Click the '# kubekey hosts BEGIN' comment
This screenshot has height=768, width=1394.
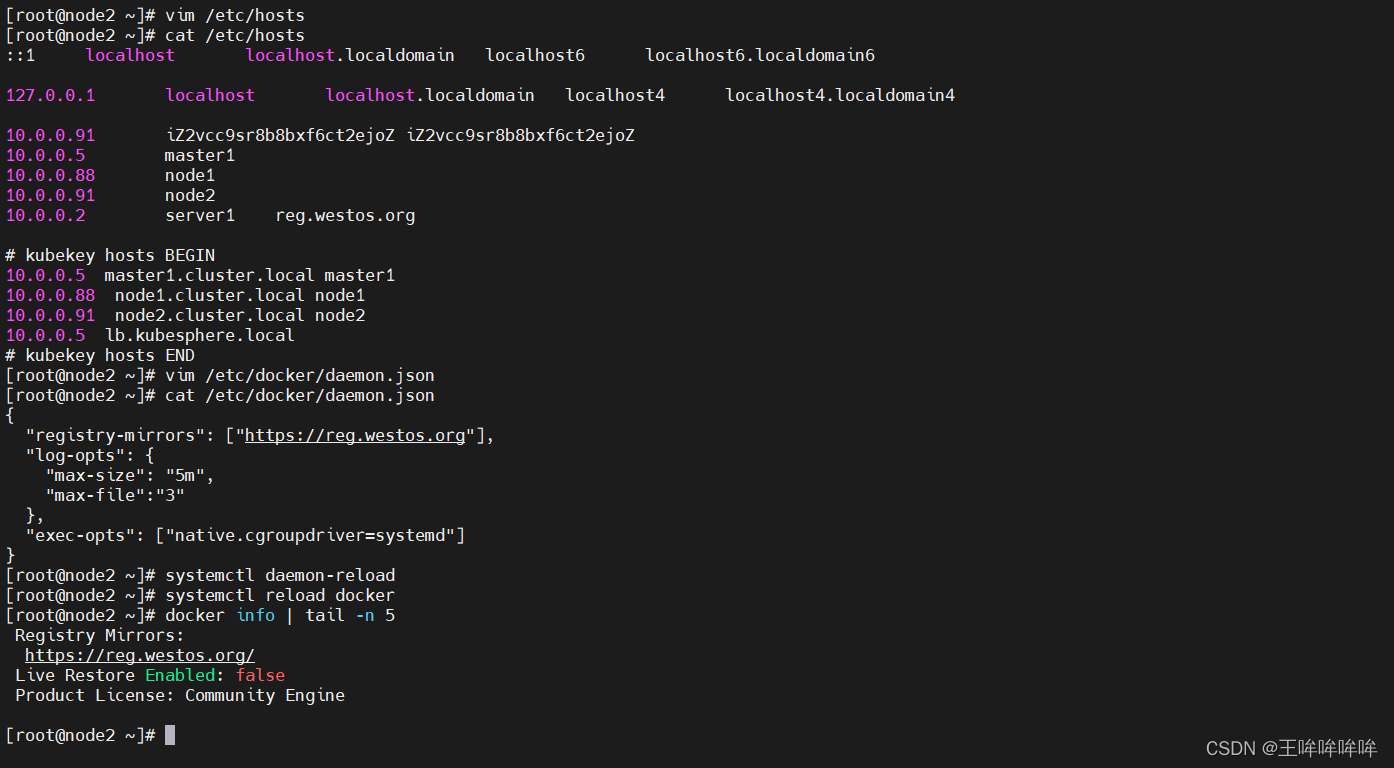click(x=110, y=255)
